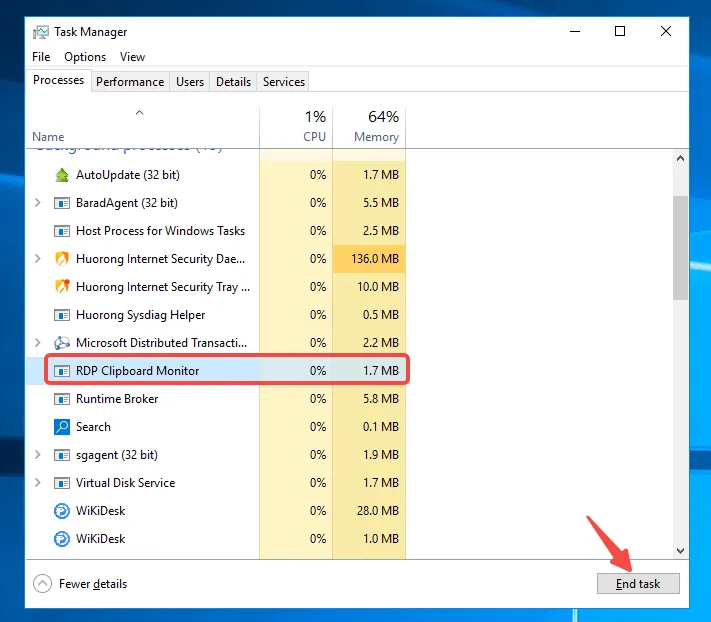Close the Task Manager window
The image size is (711, 622).
click(666, 32)
